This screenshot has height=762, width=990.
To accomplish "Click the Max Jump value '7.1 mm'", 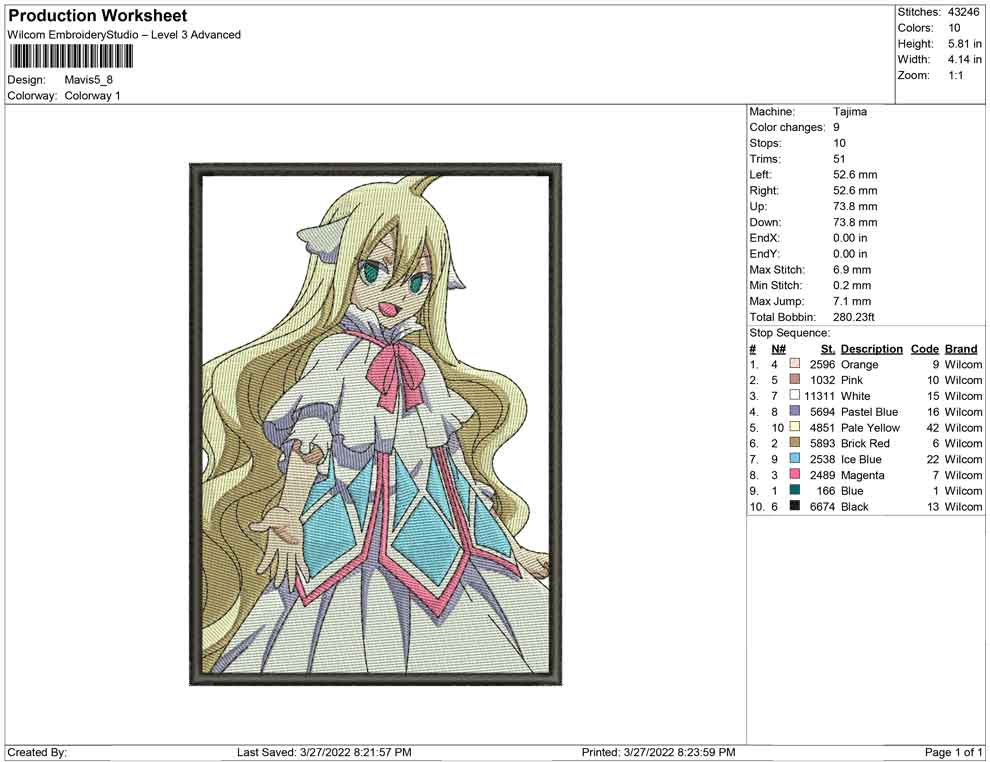I will [852, 301].
